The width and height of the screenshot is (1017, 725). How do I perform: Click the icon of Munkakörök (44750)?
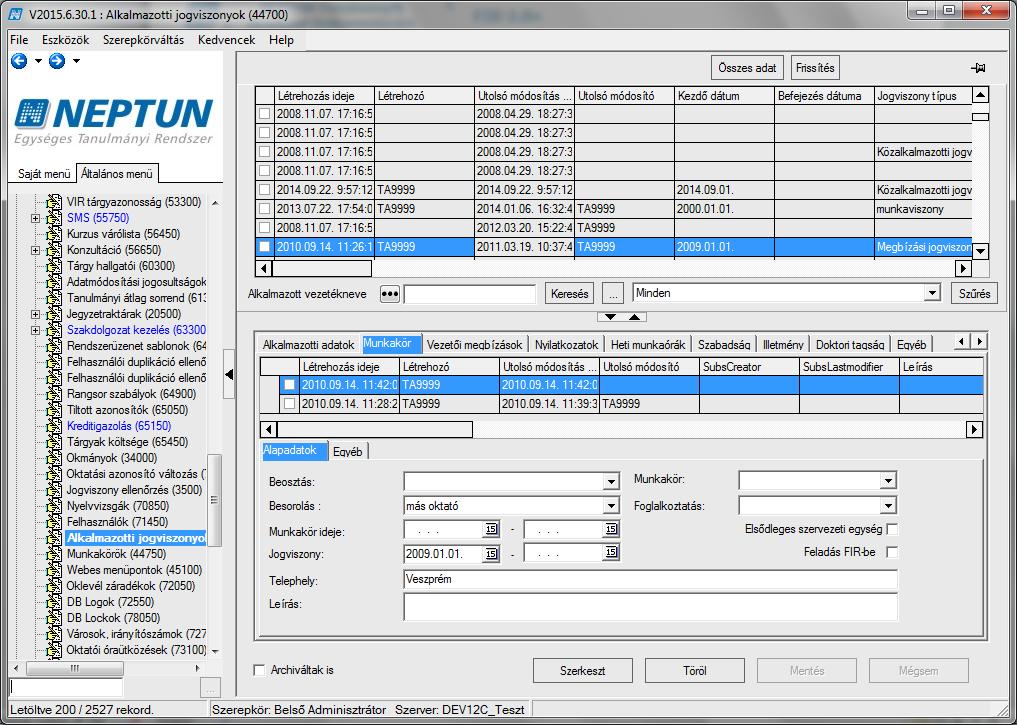click(x=54, y=554)
